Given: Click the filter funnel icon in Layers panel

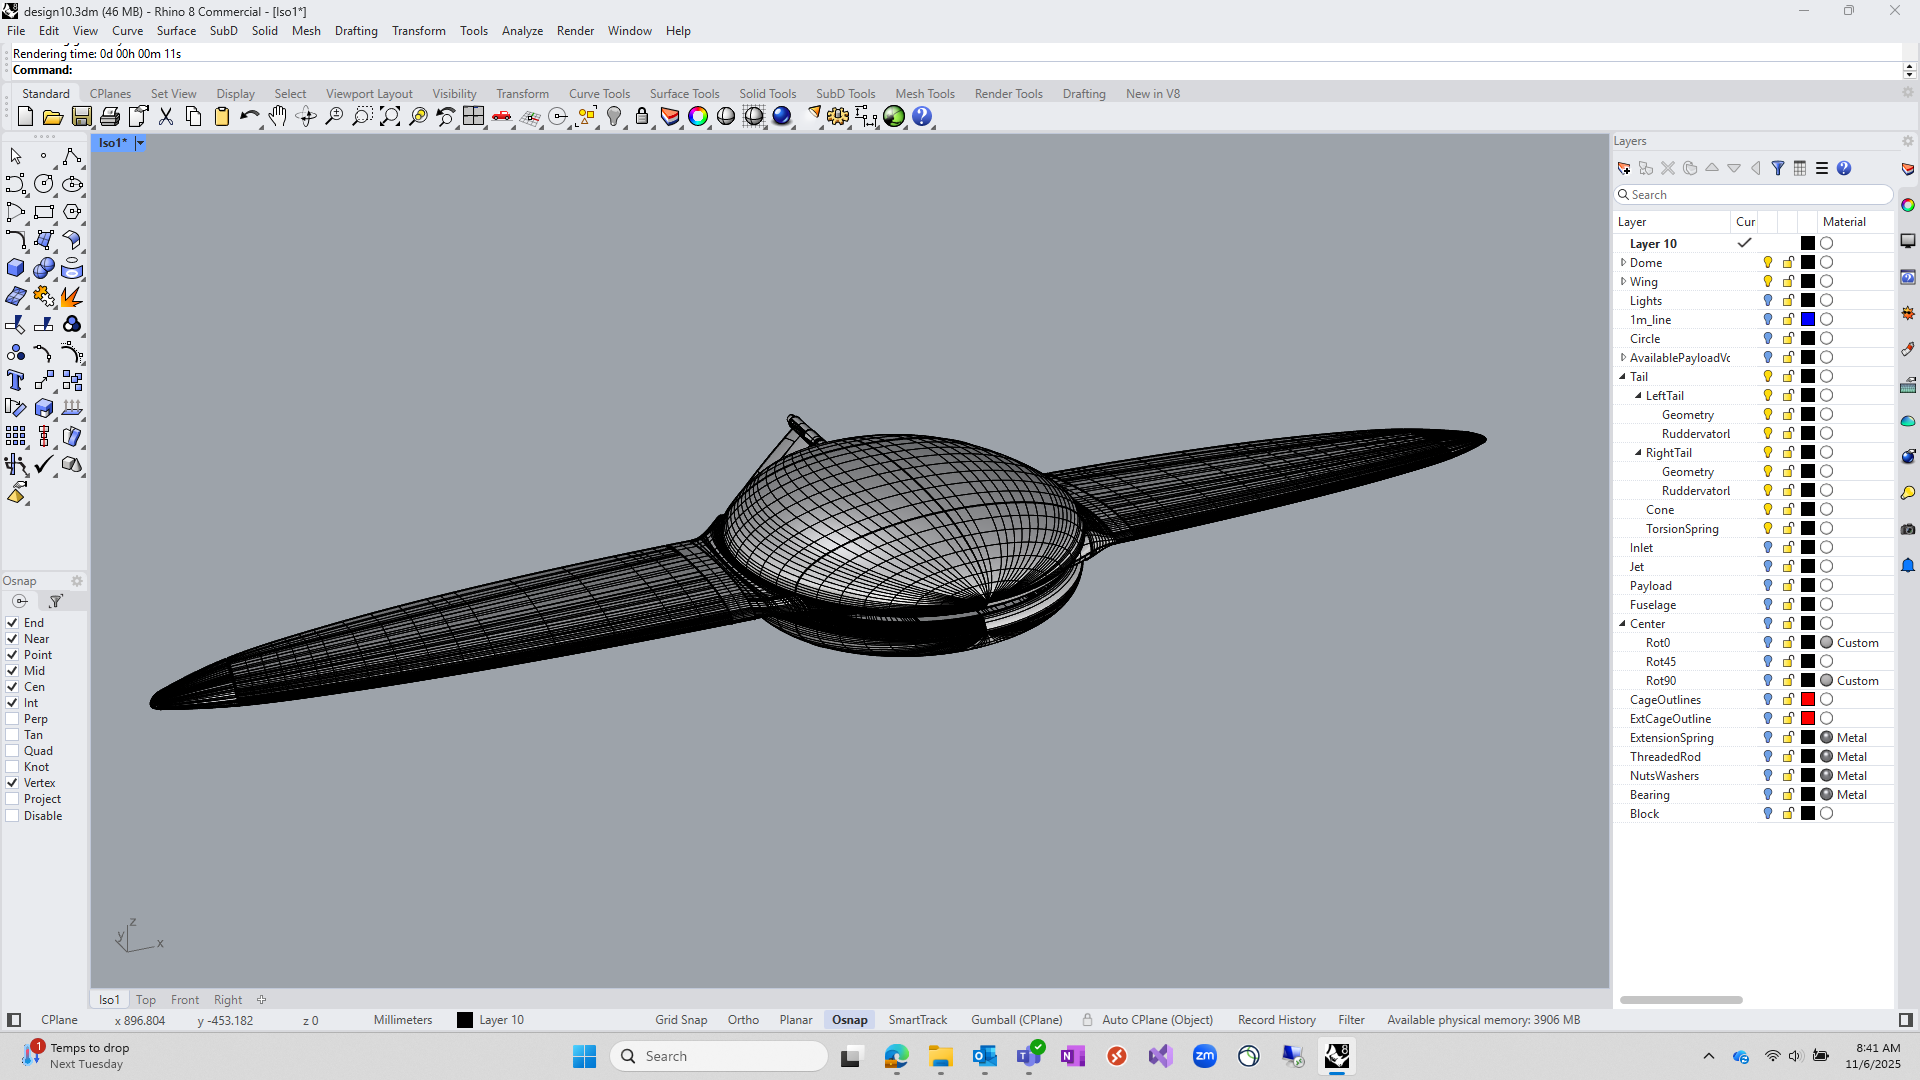Looking at the screenshot, I should pos(1778,168).
